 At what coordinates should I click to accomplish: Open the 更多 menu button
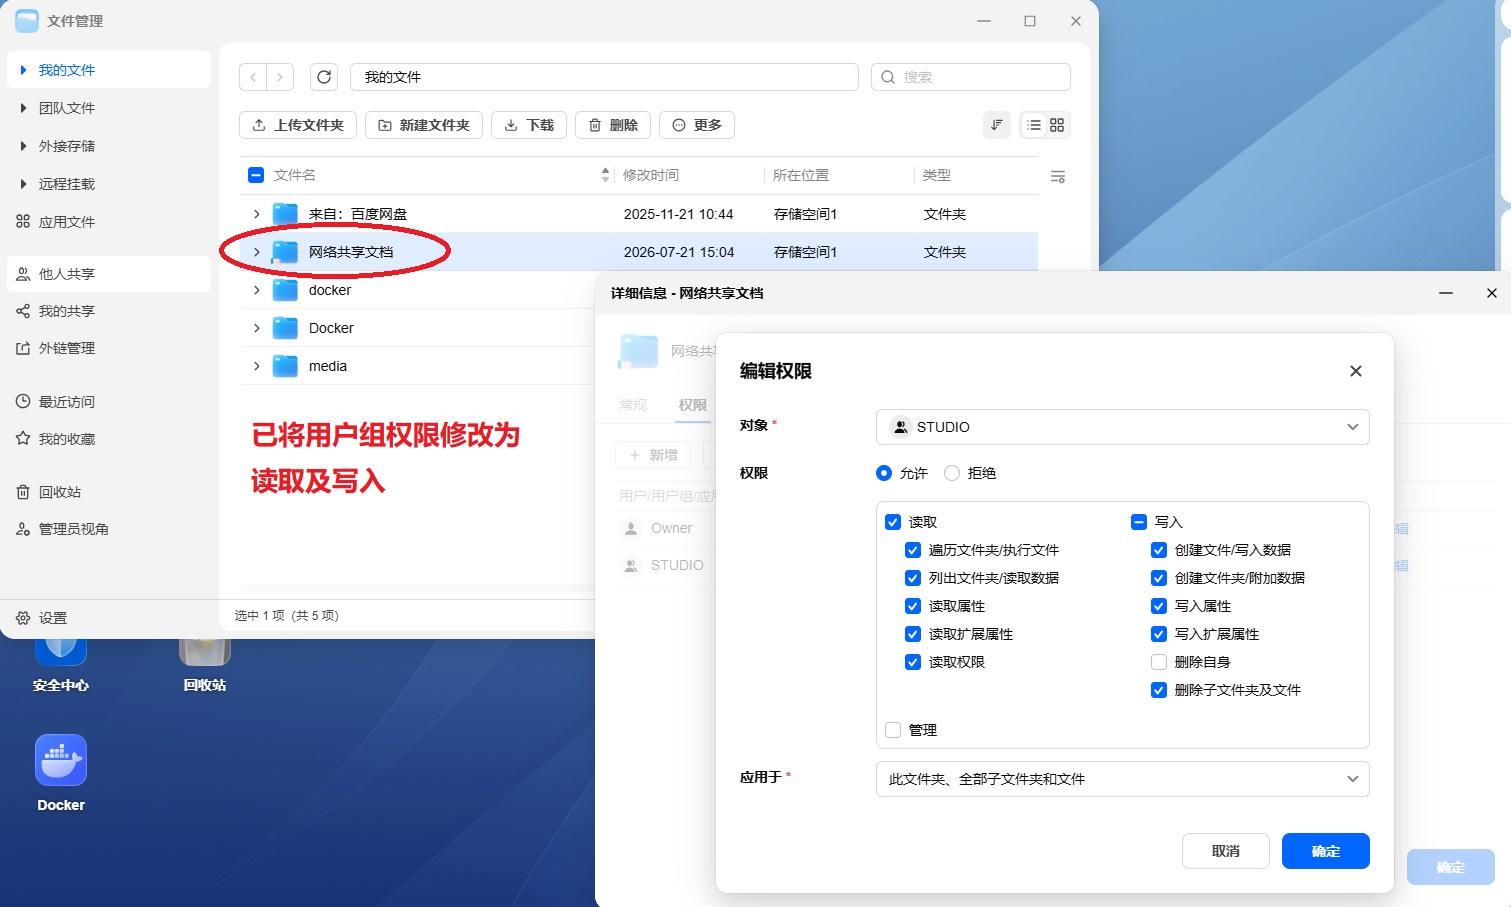pyautogui.click(x=697, y=125)
